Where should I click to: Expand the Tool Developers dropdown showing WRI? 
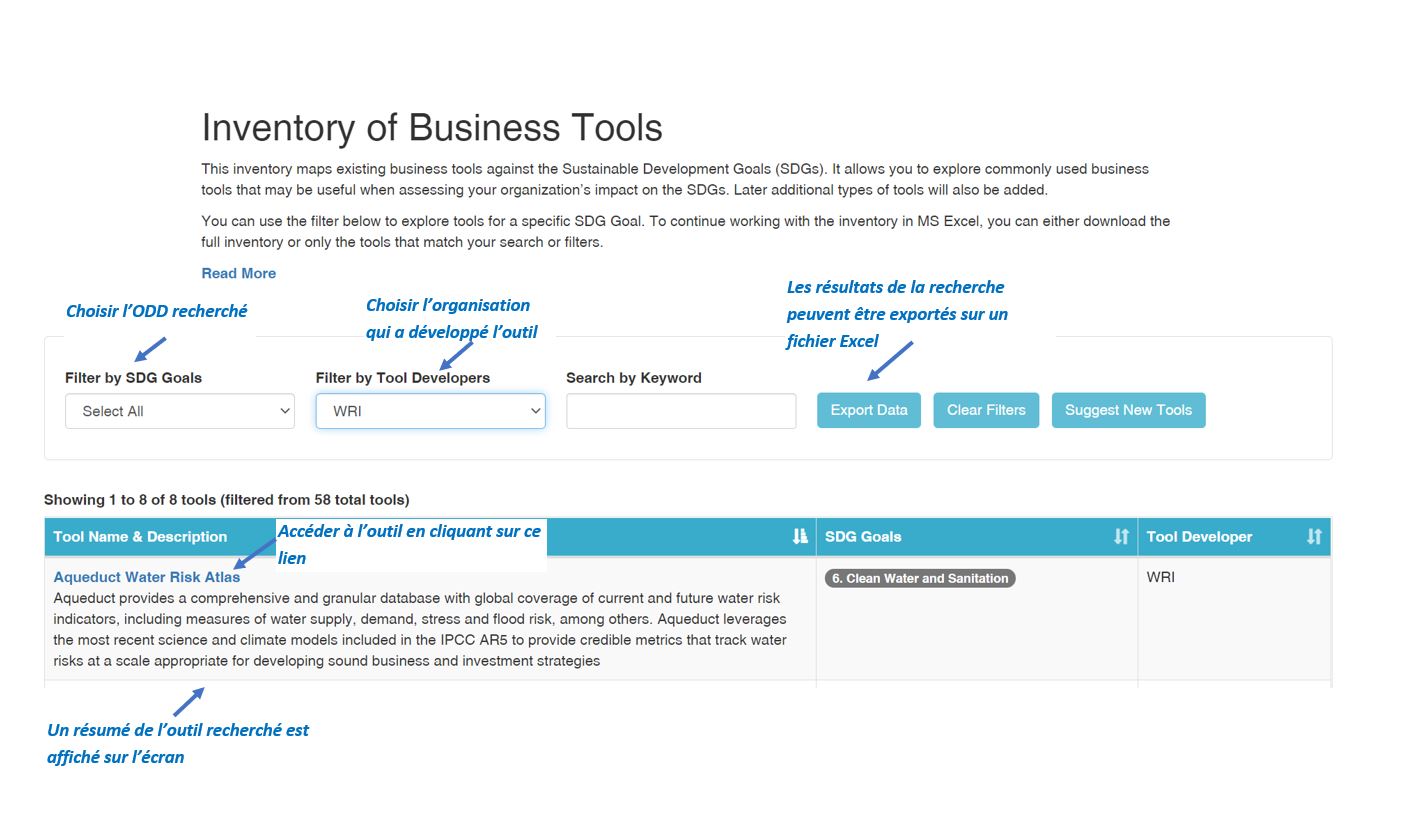(430, 411)
